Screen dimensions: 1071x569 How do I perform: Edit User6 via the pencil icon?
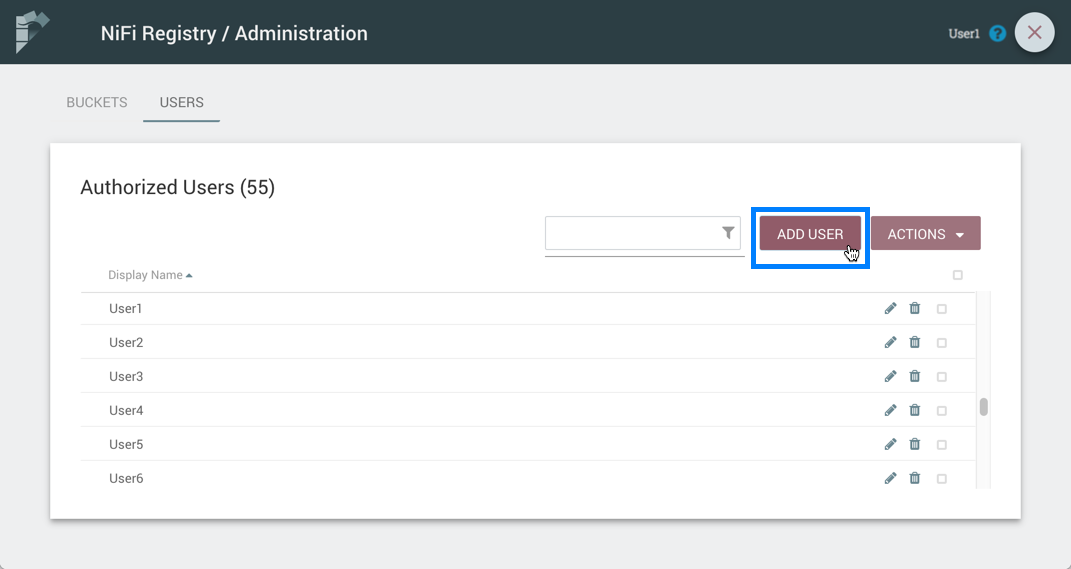890,479
